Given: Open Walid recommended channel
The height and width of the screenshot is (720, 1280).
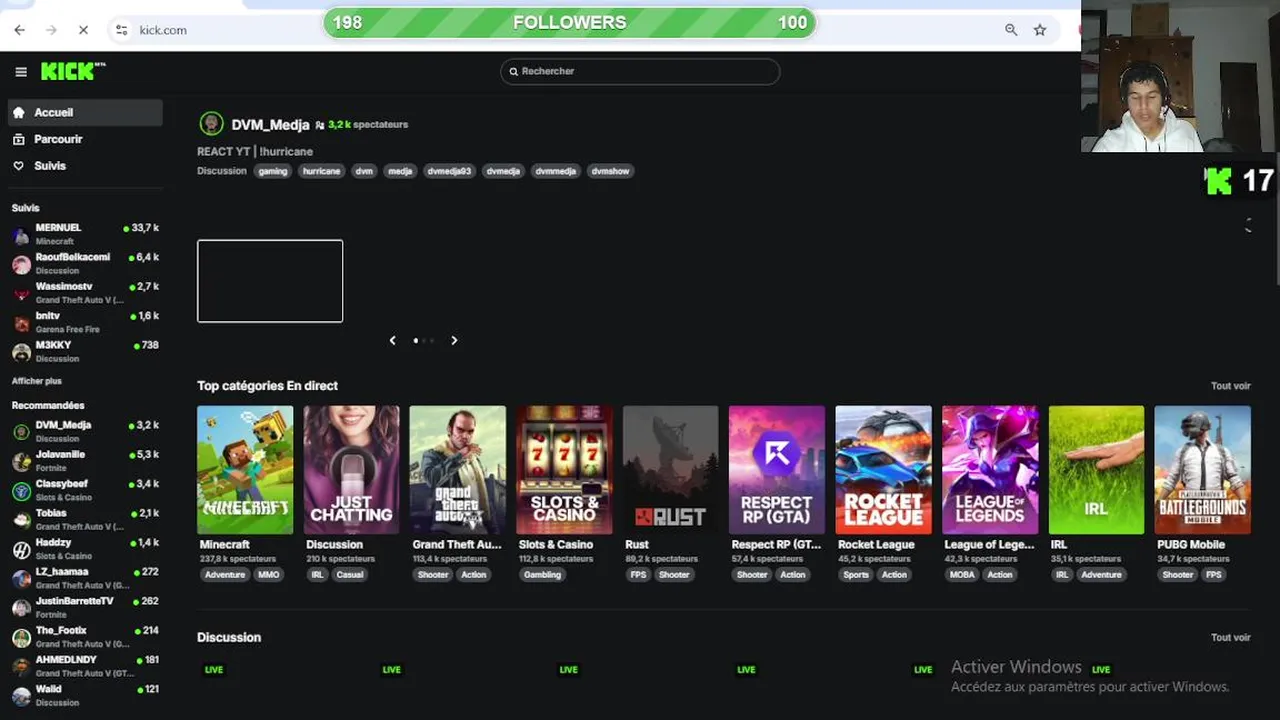Looking at the screenshot, I should tap(85, 695).
